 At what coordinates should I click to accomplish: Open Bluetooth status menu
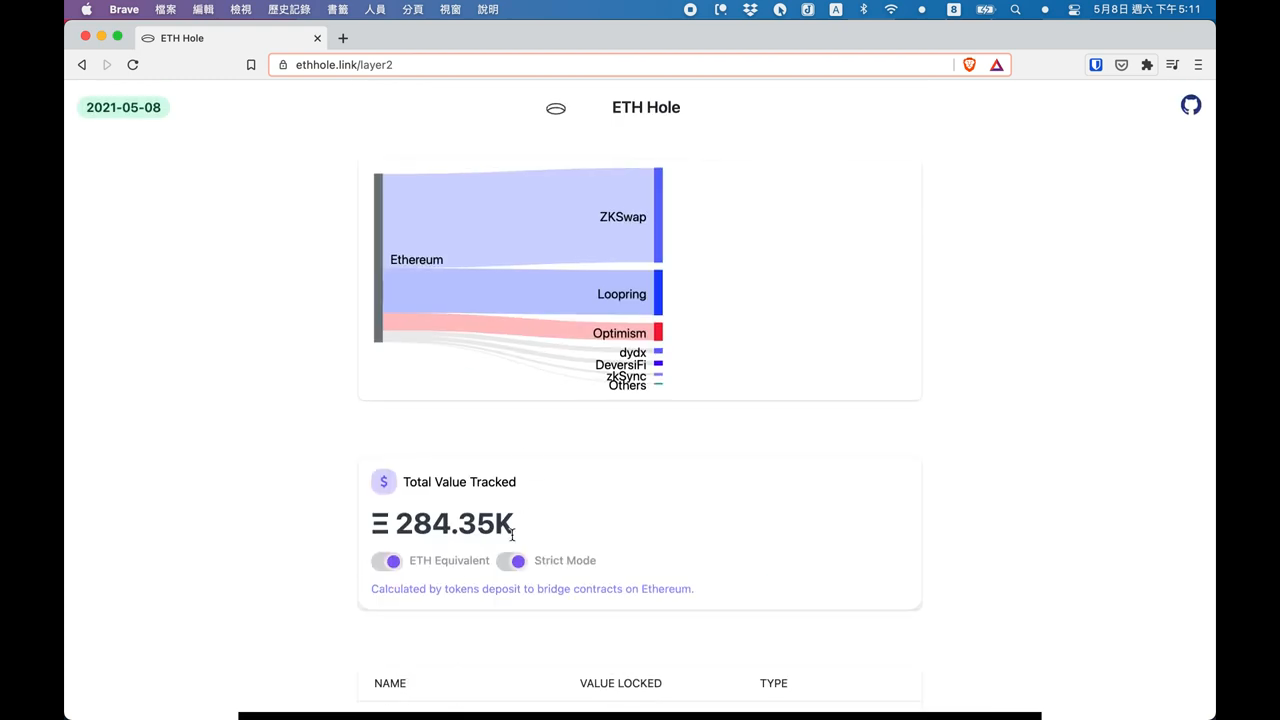coord(863,9)
